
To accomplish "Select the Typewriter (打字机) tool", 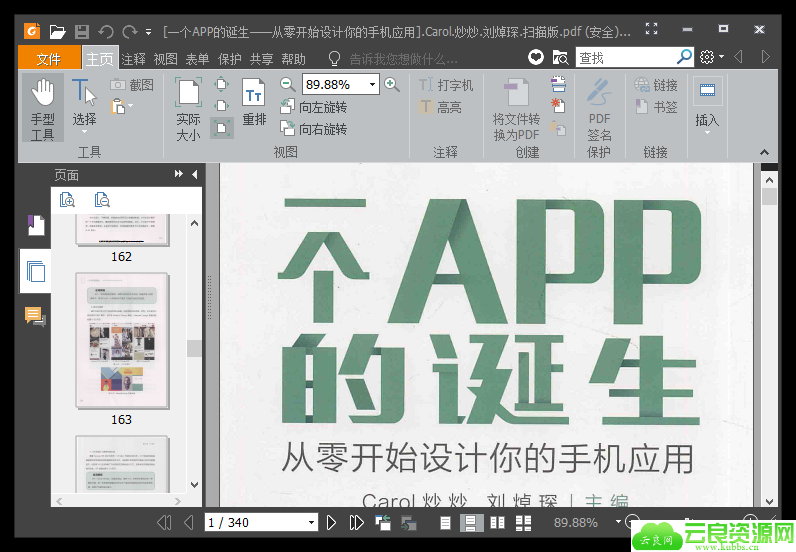I will point(446,85).
